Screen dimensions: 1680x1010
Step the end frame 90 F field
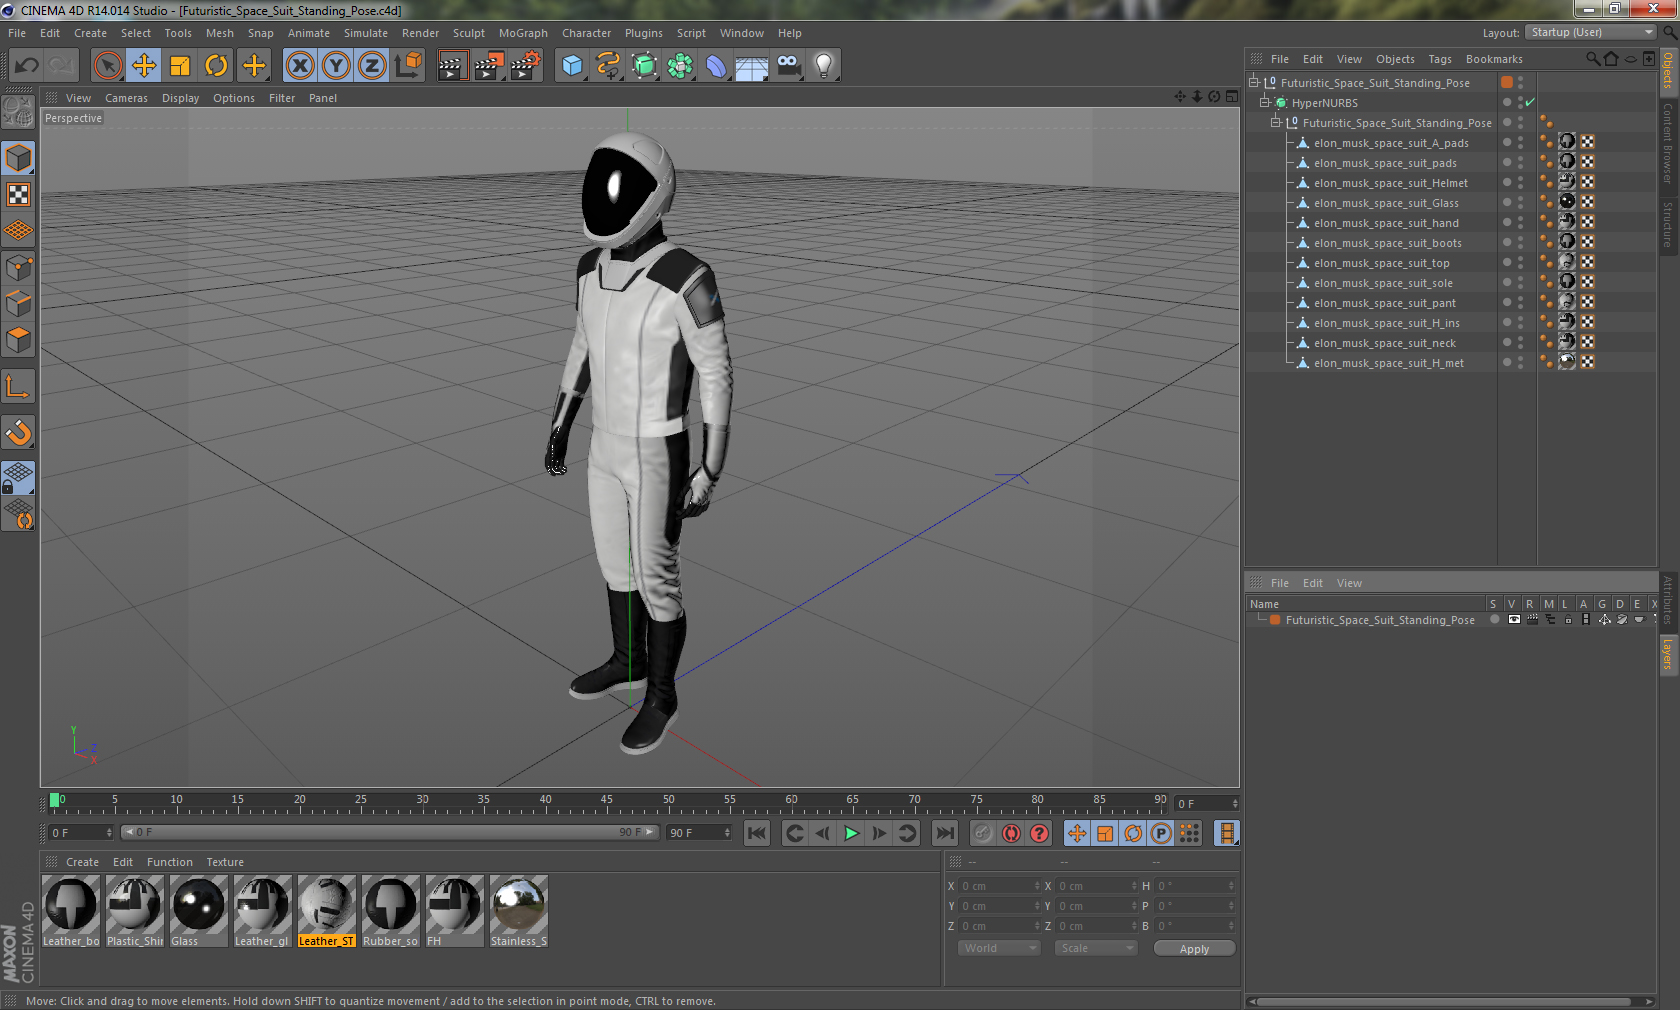pyautogui.click(x=727, y=833)
